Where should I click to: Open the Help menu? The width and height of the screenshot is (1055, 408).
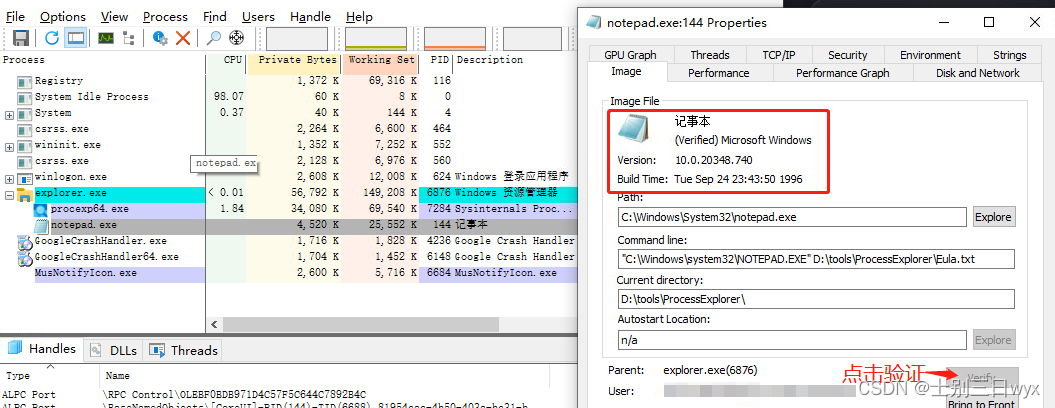(360, 17)
